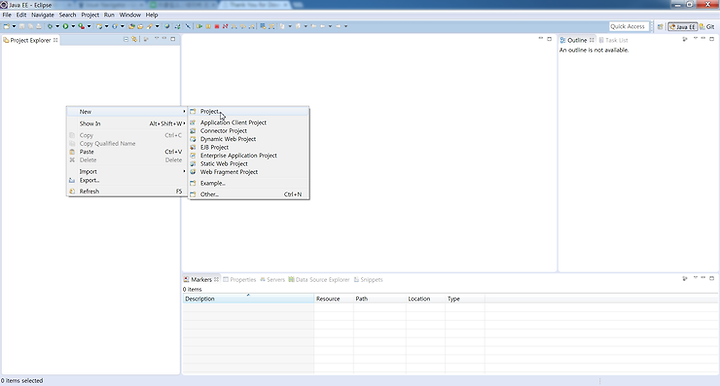Select the Markers tab
Viewport: 720px width, 386px height.
201,280
